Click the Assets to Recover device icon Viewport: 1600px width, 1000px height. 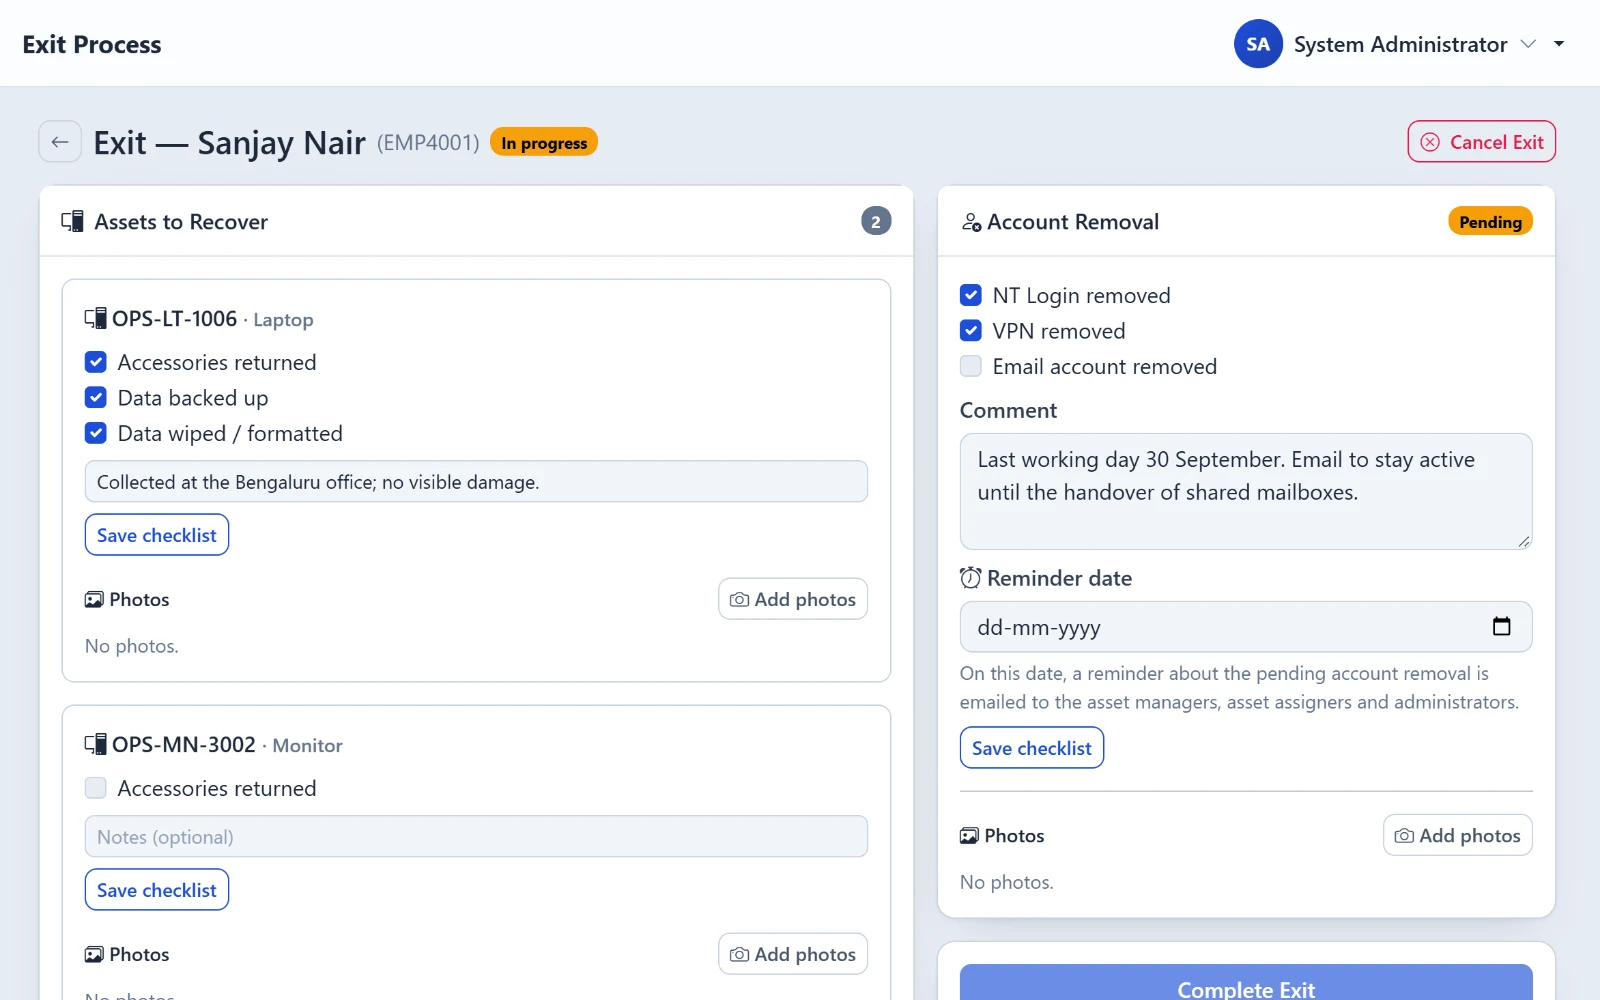coord(72,221)
